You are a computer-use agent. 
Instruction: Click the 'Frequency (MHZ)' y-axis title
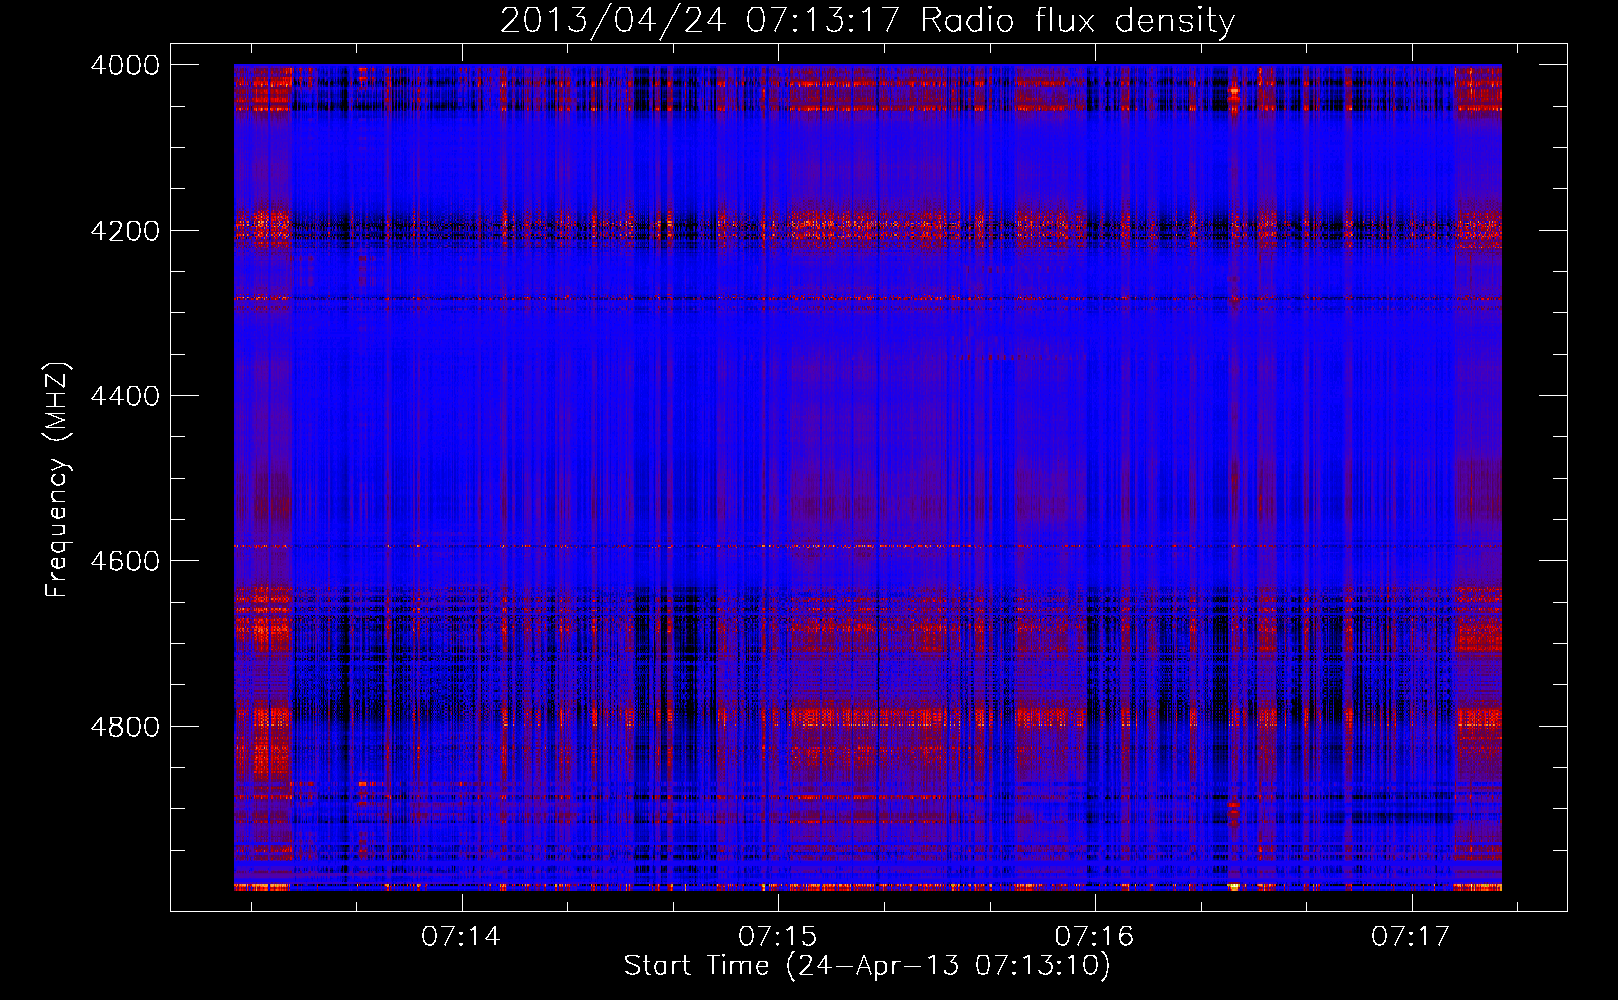pyautogui.click(x=58, y=480)
